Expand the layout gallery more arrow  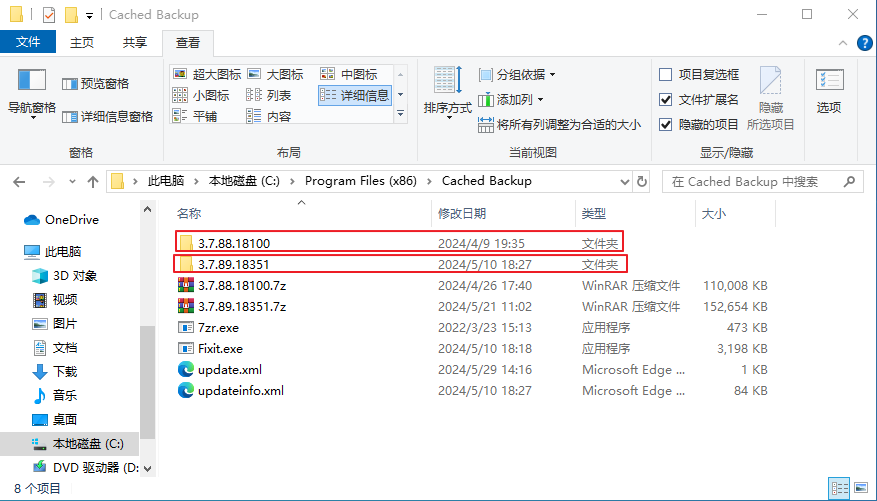tap(400, 114)
